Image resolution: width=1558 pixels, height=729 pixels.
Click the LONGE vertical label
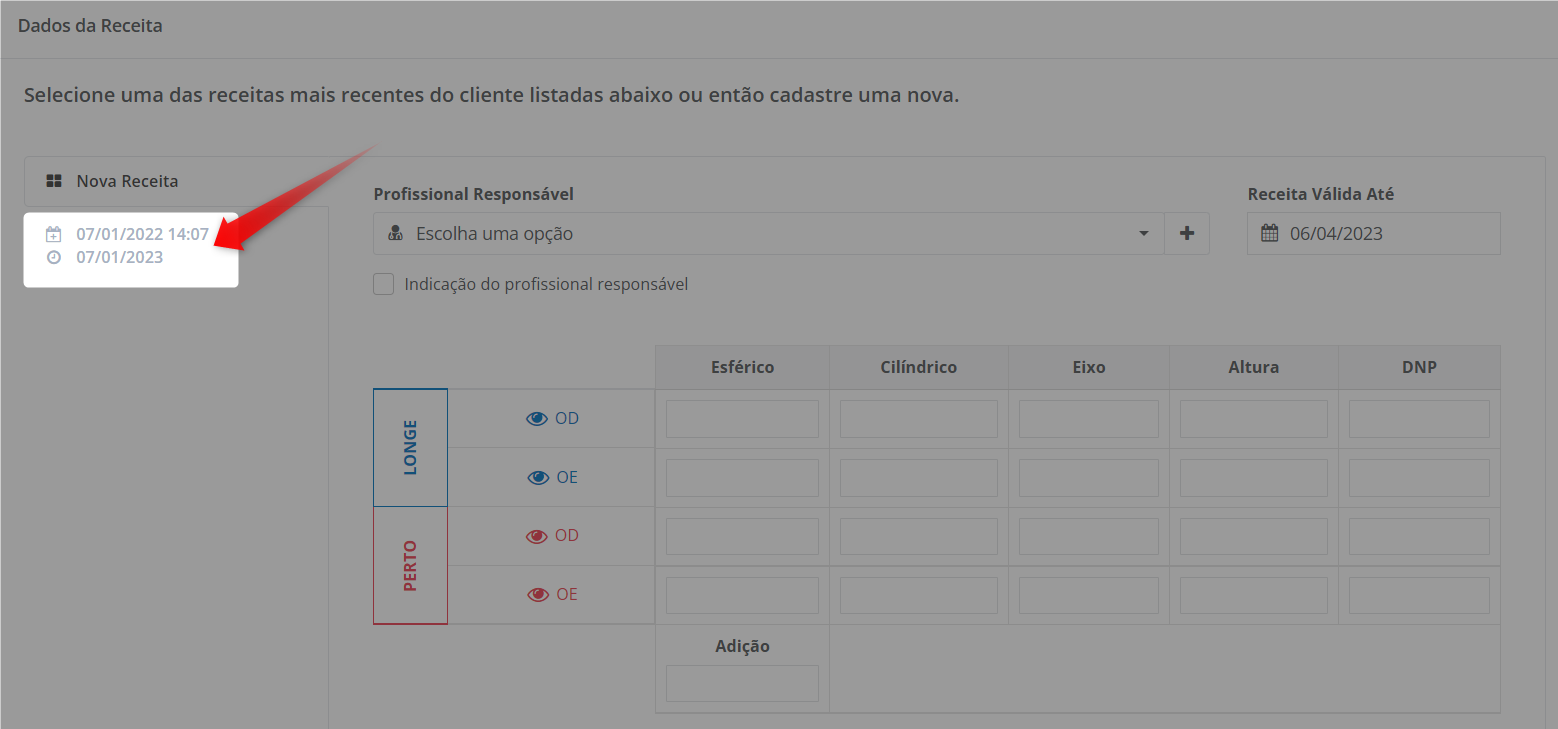click(410, 447)
